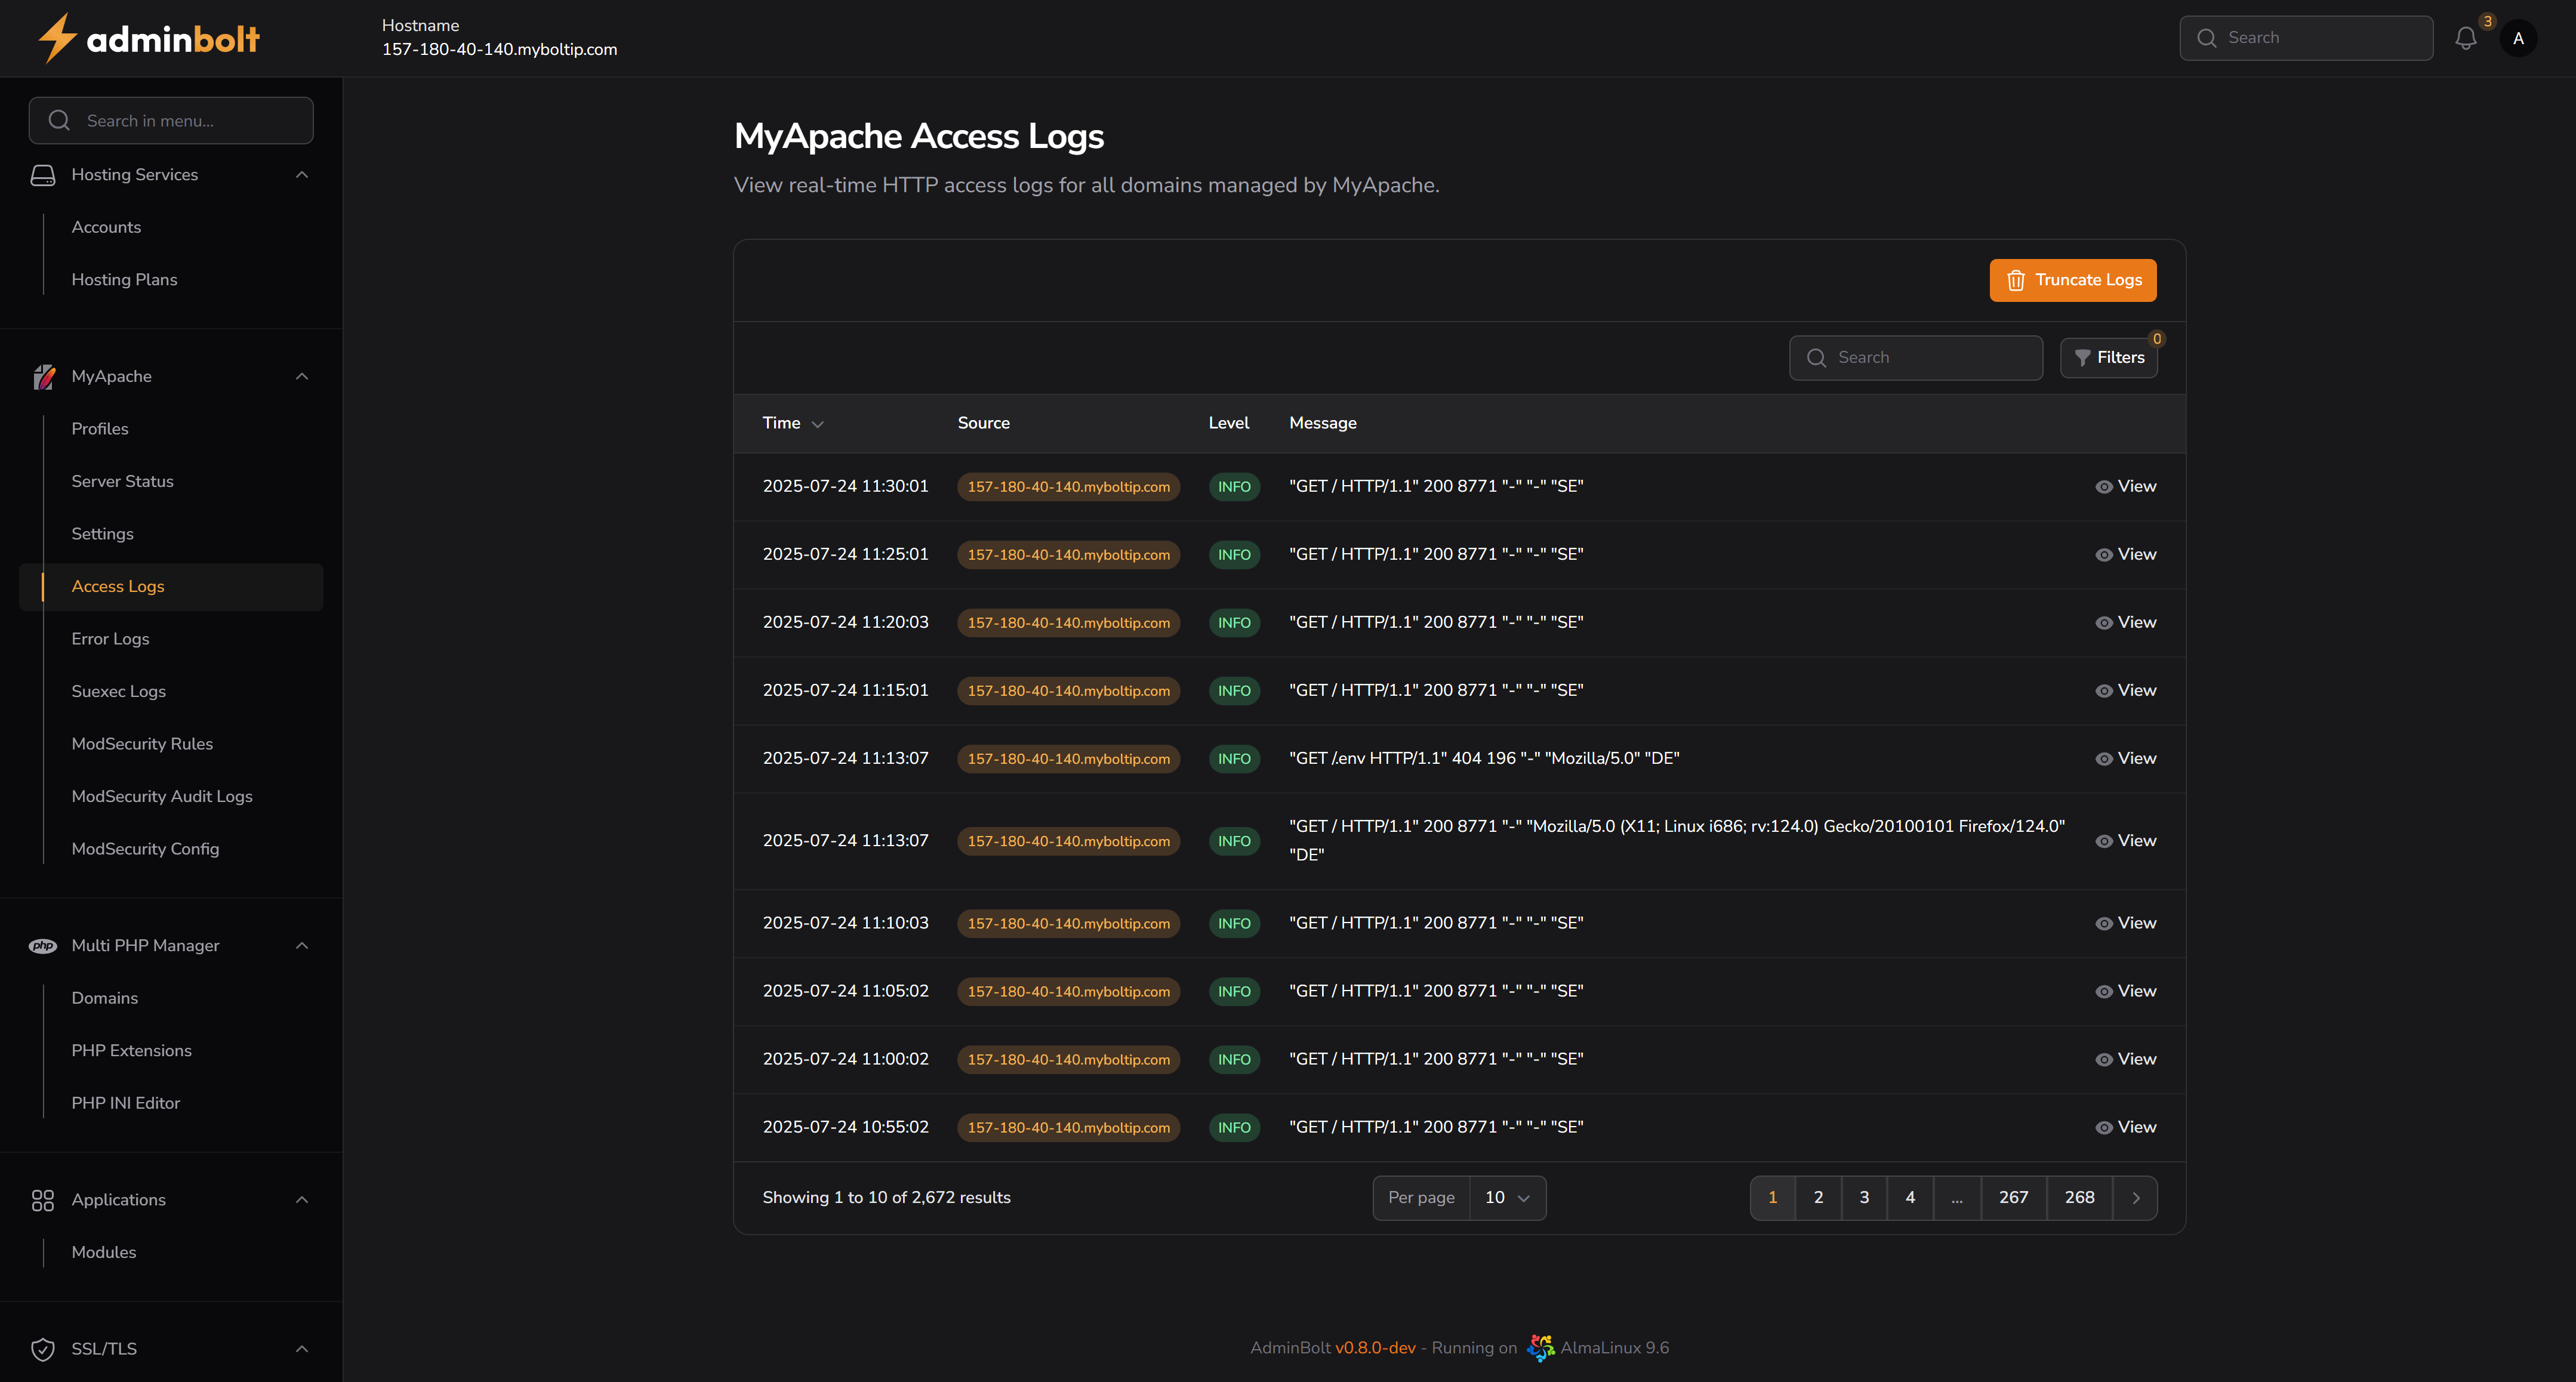2576x1382 pixels.
Task: Click the user avatar in the top bar
Action: (2519, 38)
